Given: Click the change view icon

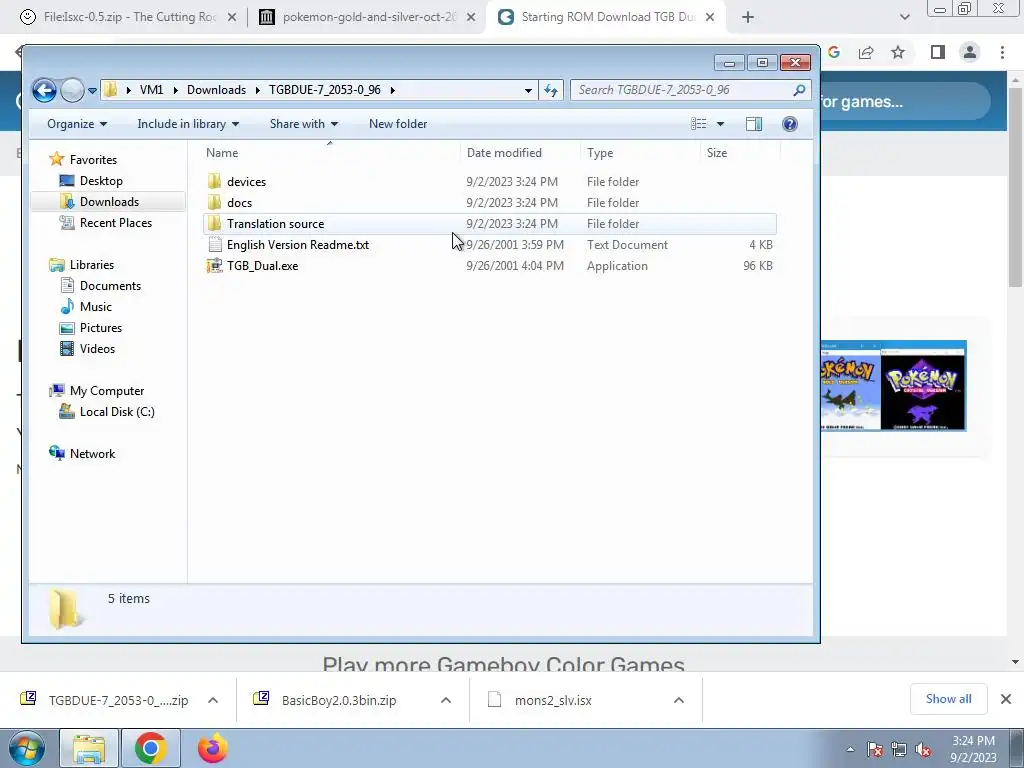Looking at the screenshot, I should 699,124.
